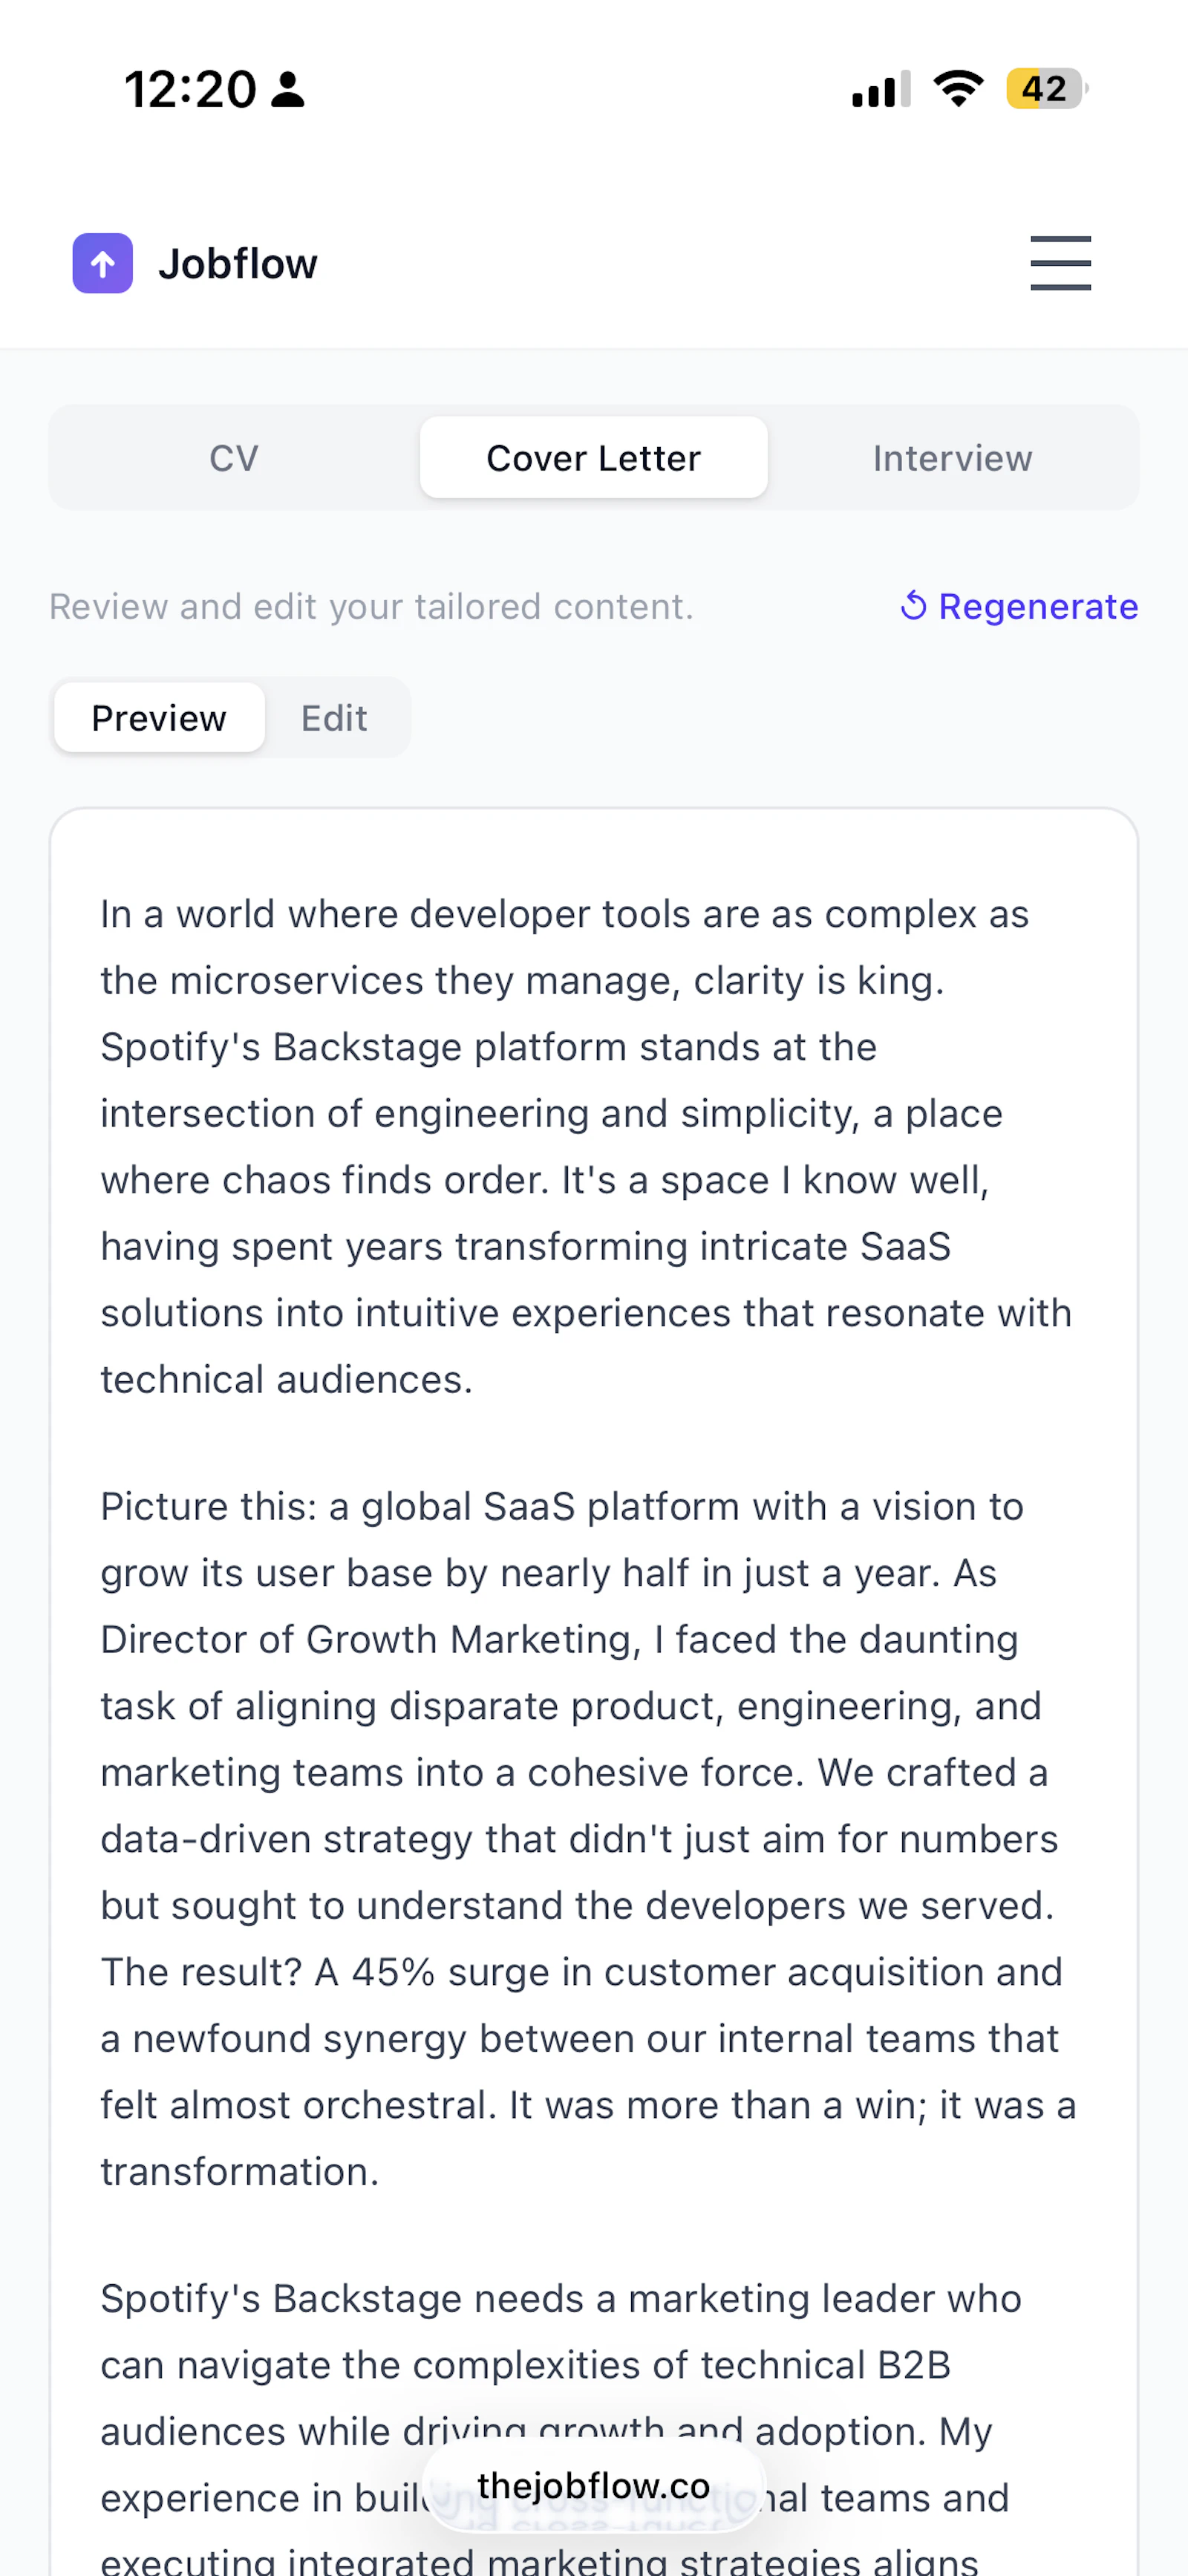Tap the 12:20 clock in the status bar
This screenshot has height=2576, width=1188.
[x=190, y=89]
